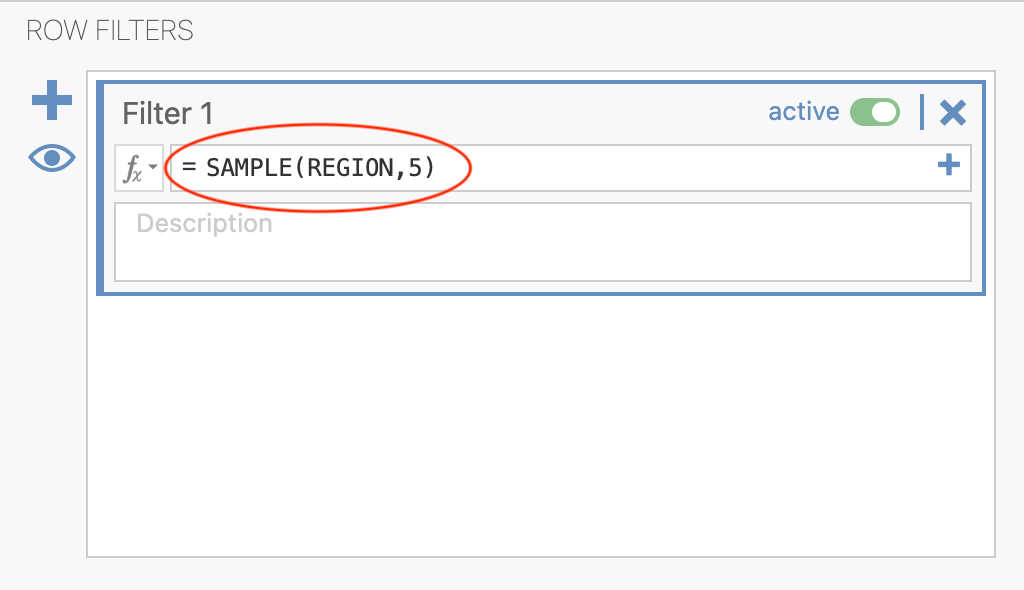1024x590 pixels.
Task: Click the white knob of active switch
Action: pyautogui.click(x=884, y=112)
